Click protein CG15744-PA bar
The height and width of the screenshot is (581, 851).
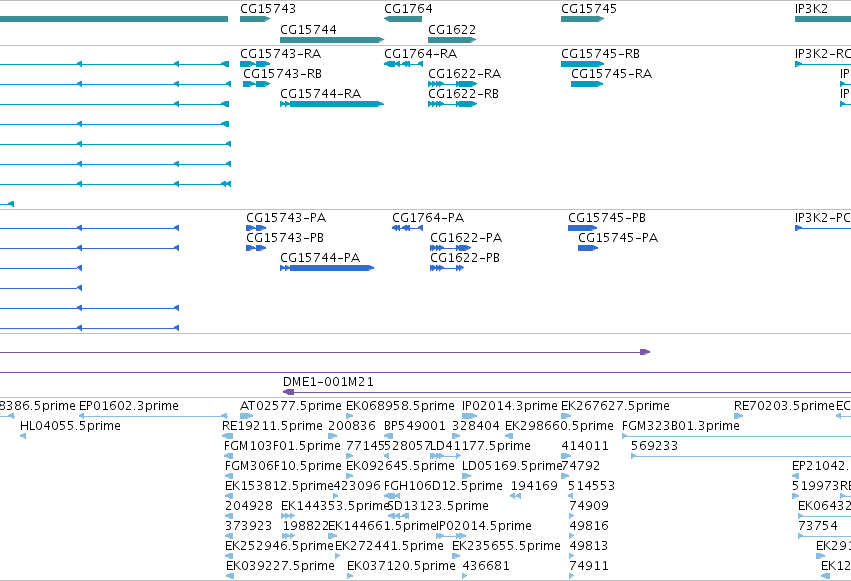click(x=327, y=268)
